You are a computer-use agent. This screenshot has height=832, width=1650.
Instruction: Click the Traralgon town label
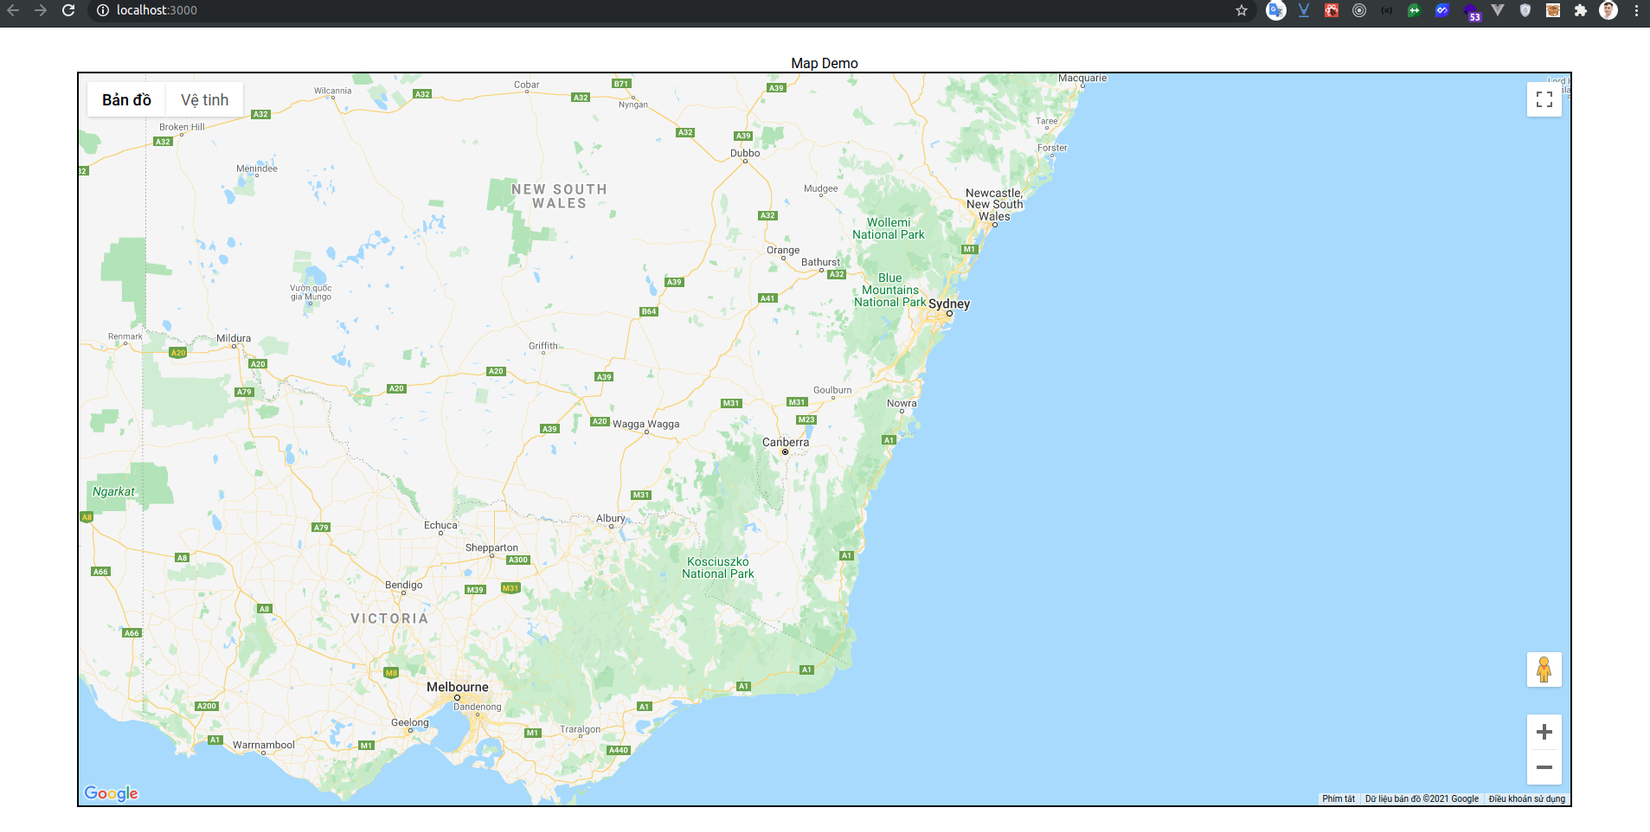click(580, 729)
